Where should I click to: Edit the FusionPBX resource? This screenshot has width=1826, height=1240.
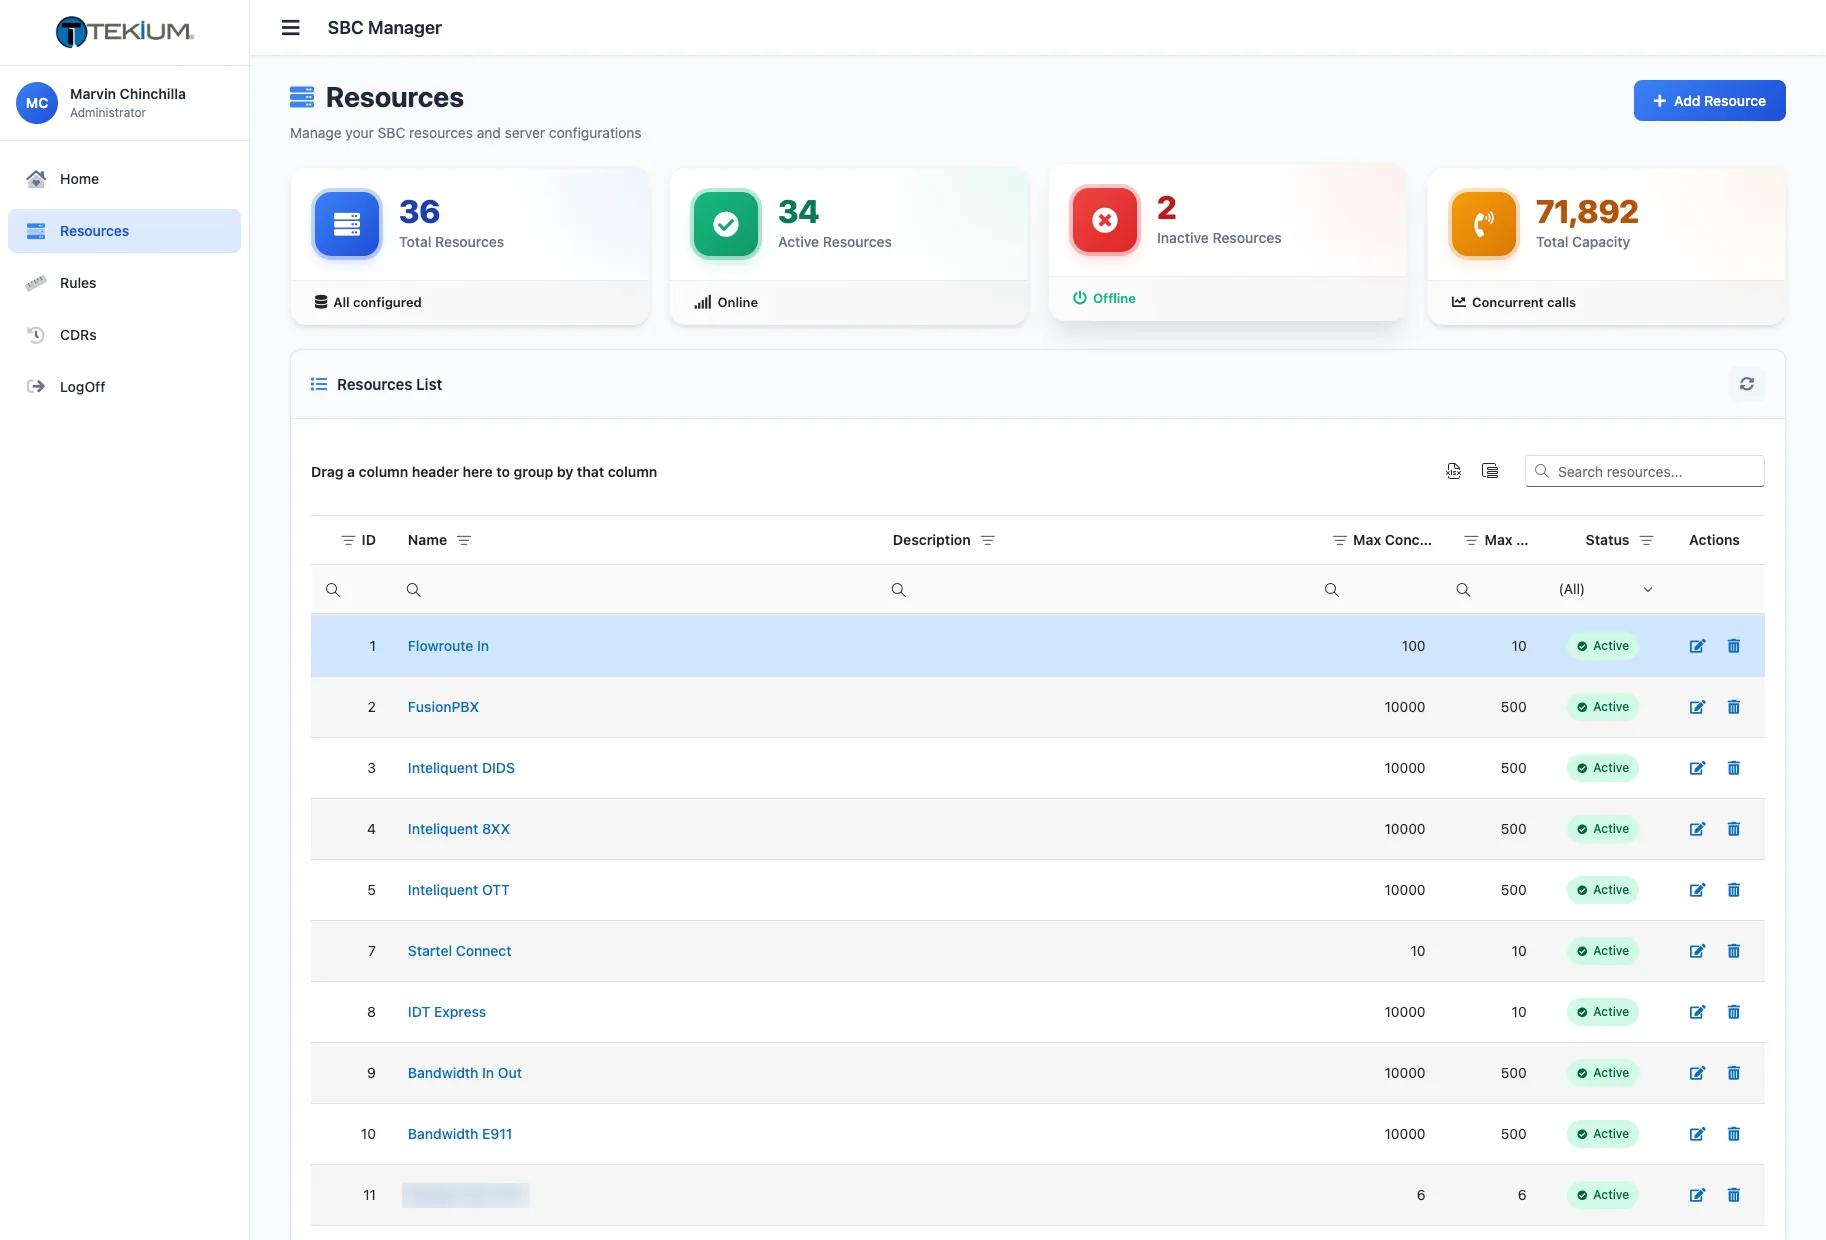pyautogui.click(x=1697, y=707)
